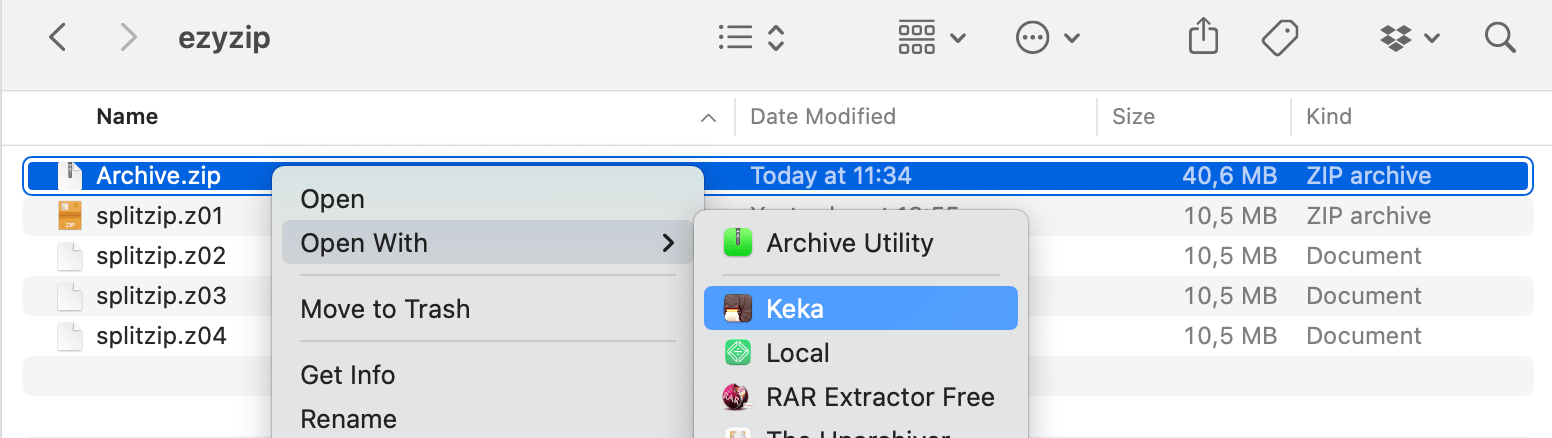Select the splitzip.z04 document icon
The image size is (1552, 438).
point(70,336)
